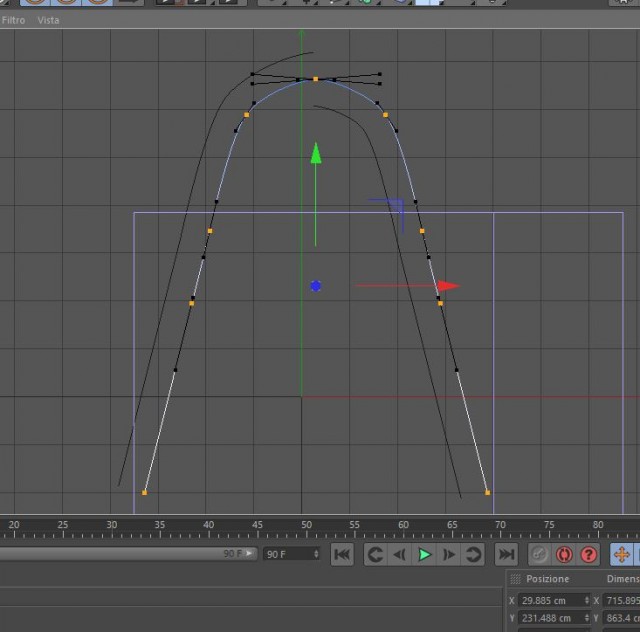Screen dimensions: 640x632
Task: Click the Posizione X field showing 29.885 cm
Action: click(554, 600)
